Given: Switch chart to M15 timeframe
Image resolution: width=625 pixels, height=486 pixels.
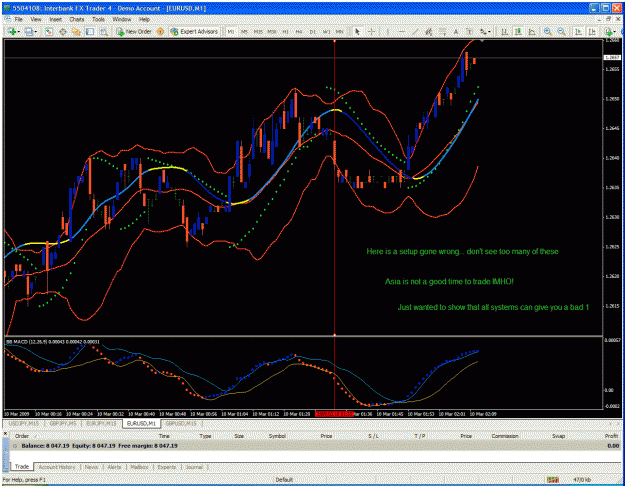Looking at the screenshot, I should 258,31.
